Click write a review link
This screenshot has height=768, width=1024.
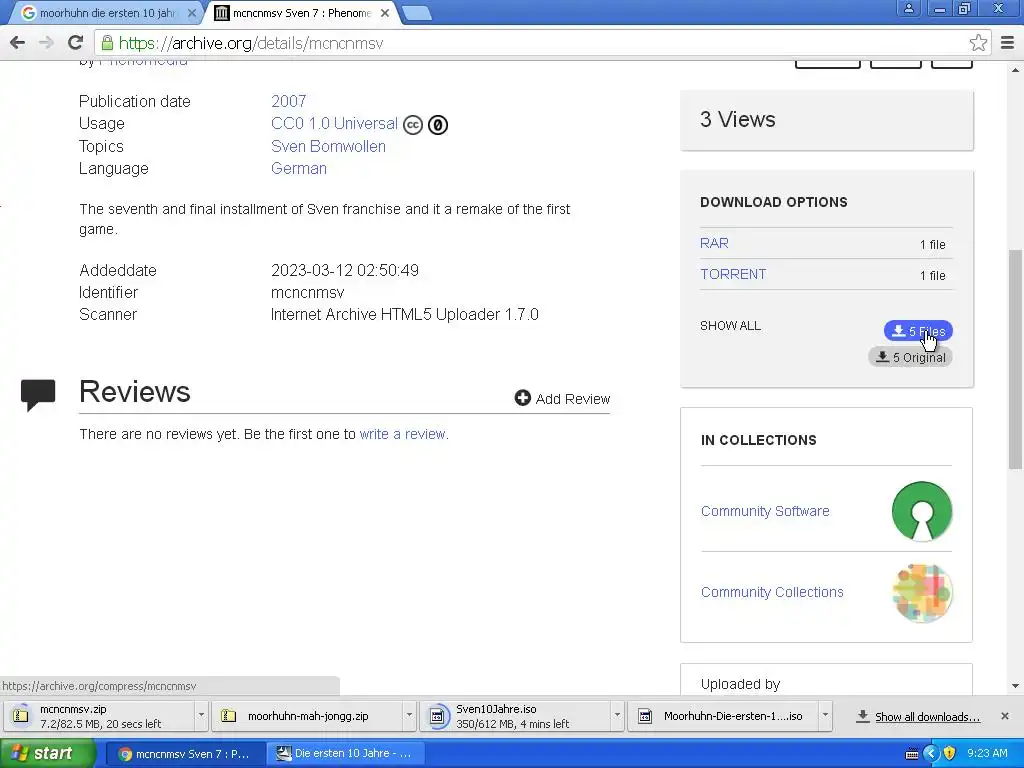click(x=404, y=434)
